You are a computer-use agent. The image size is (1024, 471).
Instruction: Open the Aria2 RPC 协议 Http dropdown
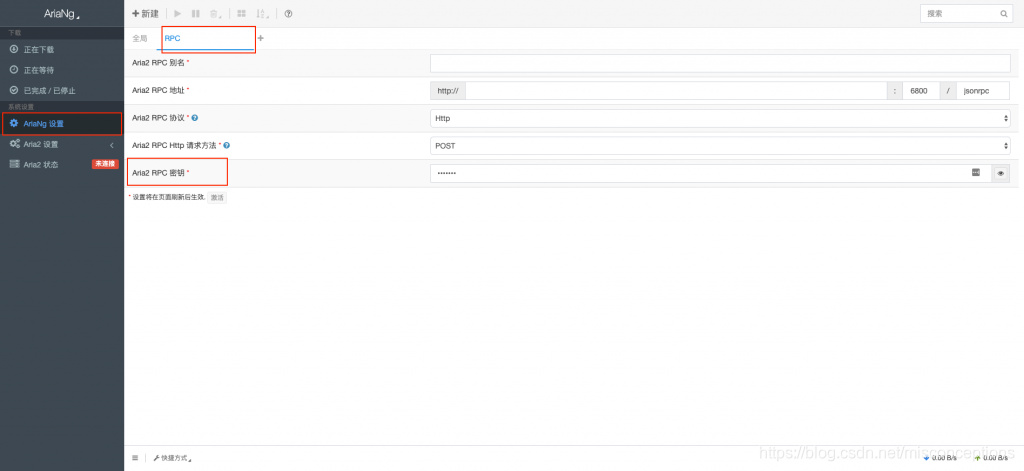(720, 118)
